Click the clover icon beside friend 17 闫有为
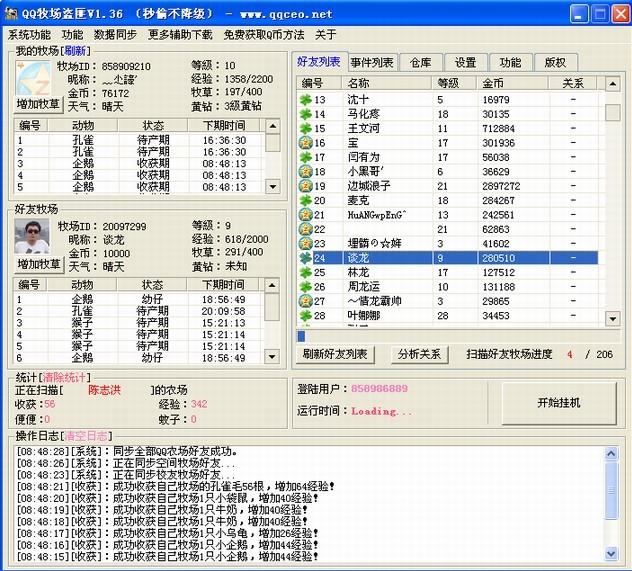Viewport: 632px width, 571px height. [306, 157]
